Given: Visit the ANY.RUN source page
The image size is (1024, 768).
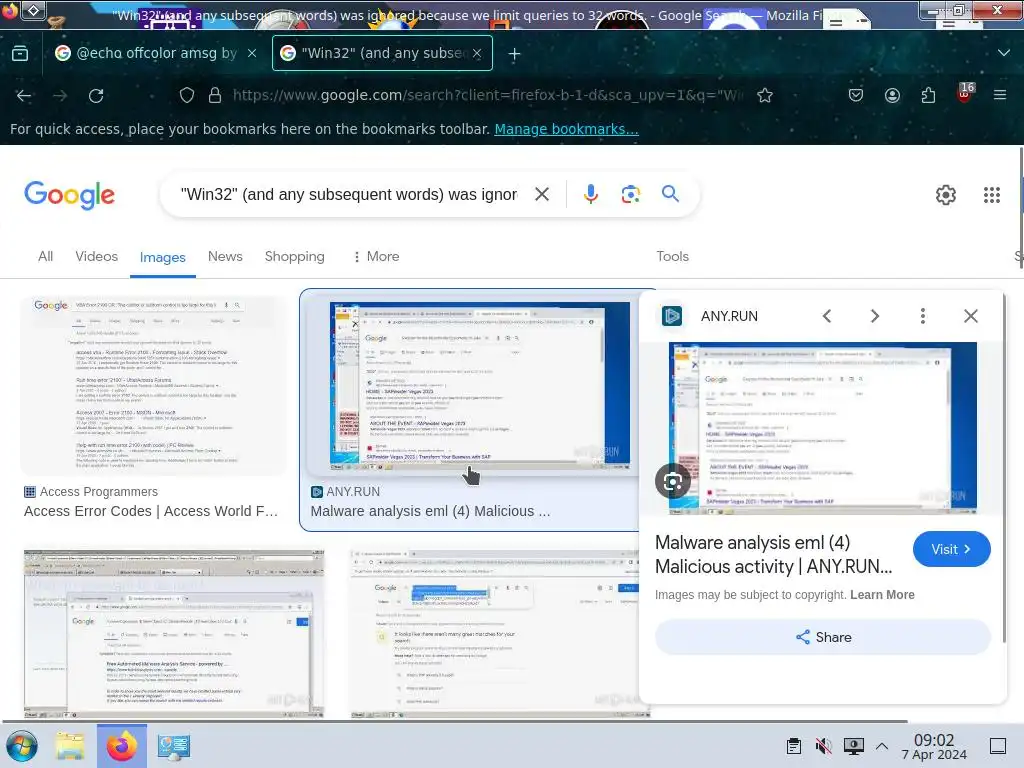Looking at the screenshot, I should (x=952, y=549).
